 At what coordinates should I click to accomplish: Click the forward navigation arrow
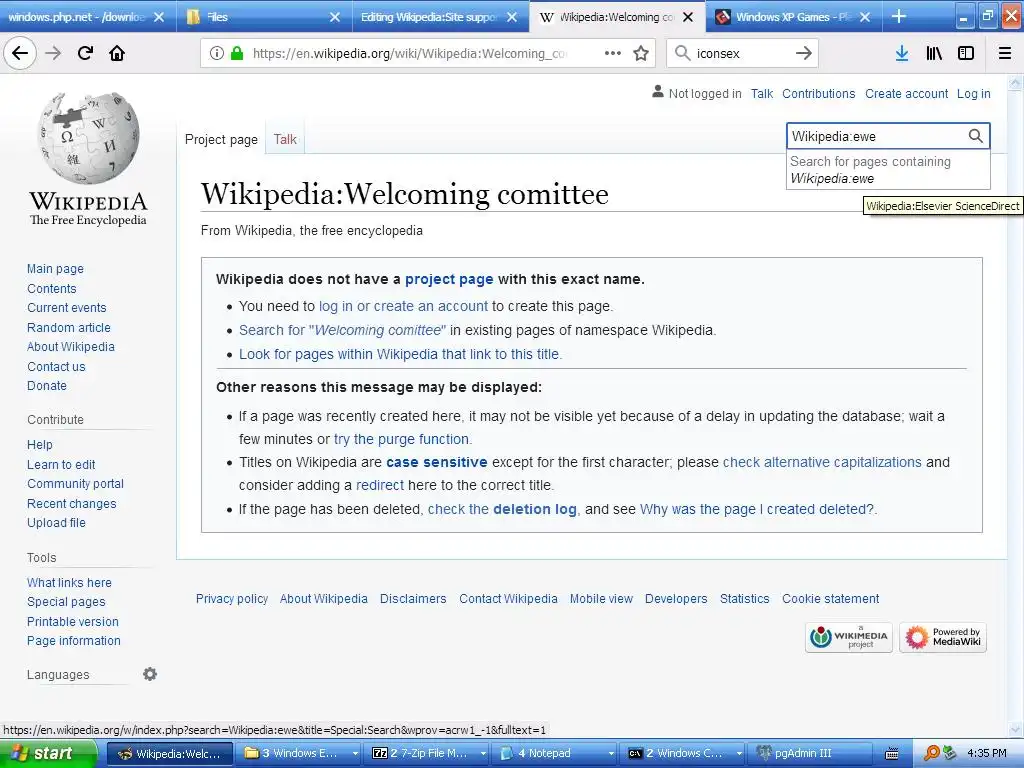[53, 53]
